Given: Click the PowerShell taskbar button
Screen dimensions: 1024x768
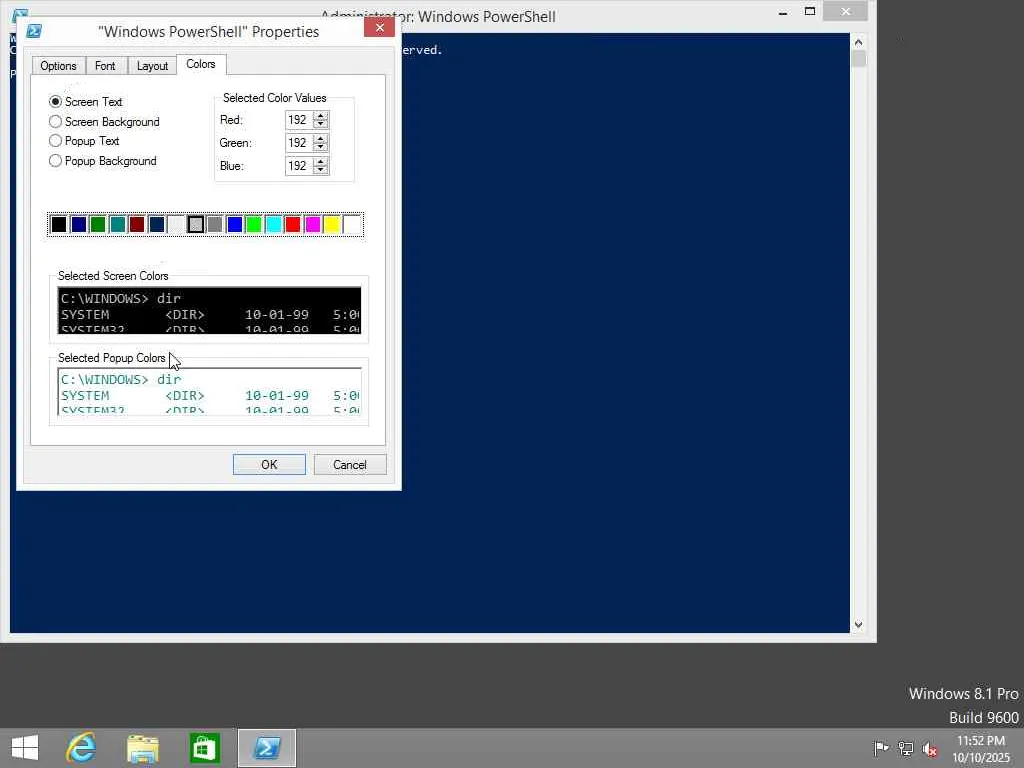Looking at the screenshot, I should [x=266, y=748].
